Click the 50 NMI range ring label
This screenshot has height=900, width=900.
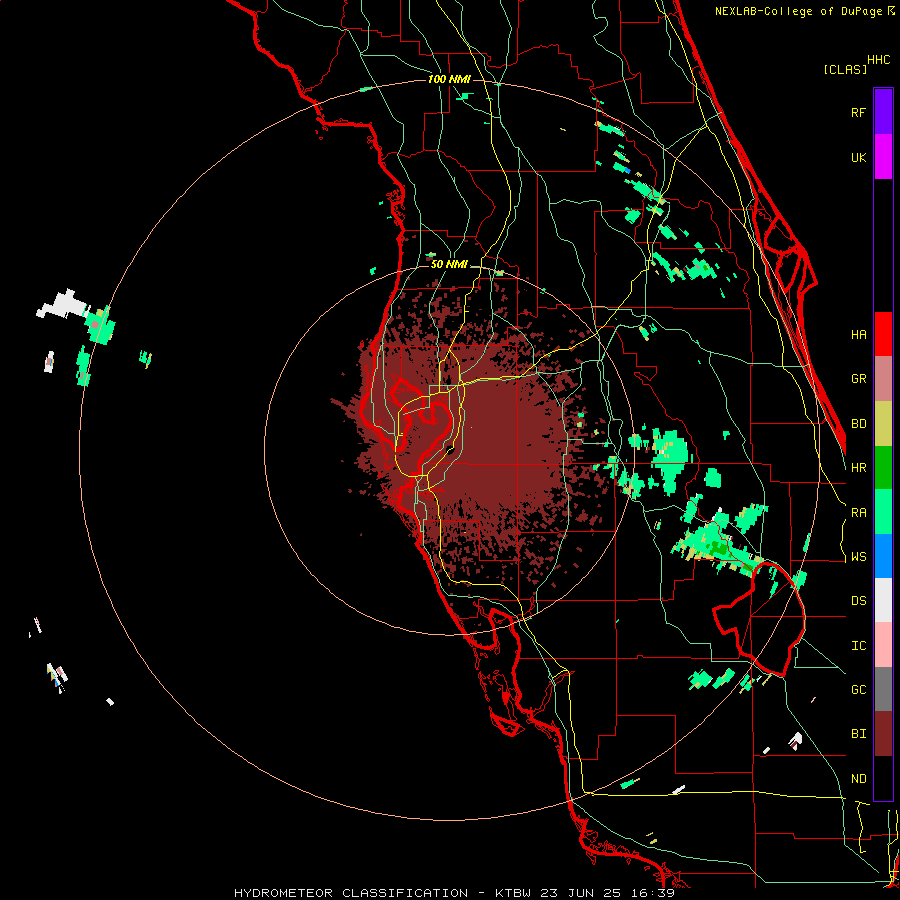pyautogui.click(x=449, y=264)
